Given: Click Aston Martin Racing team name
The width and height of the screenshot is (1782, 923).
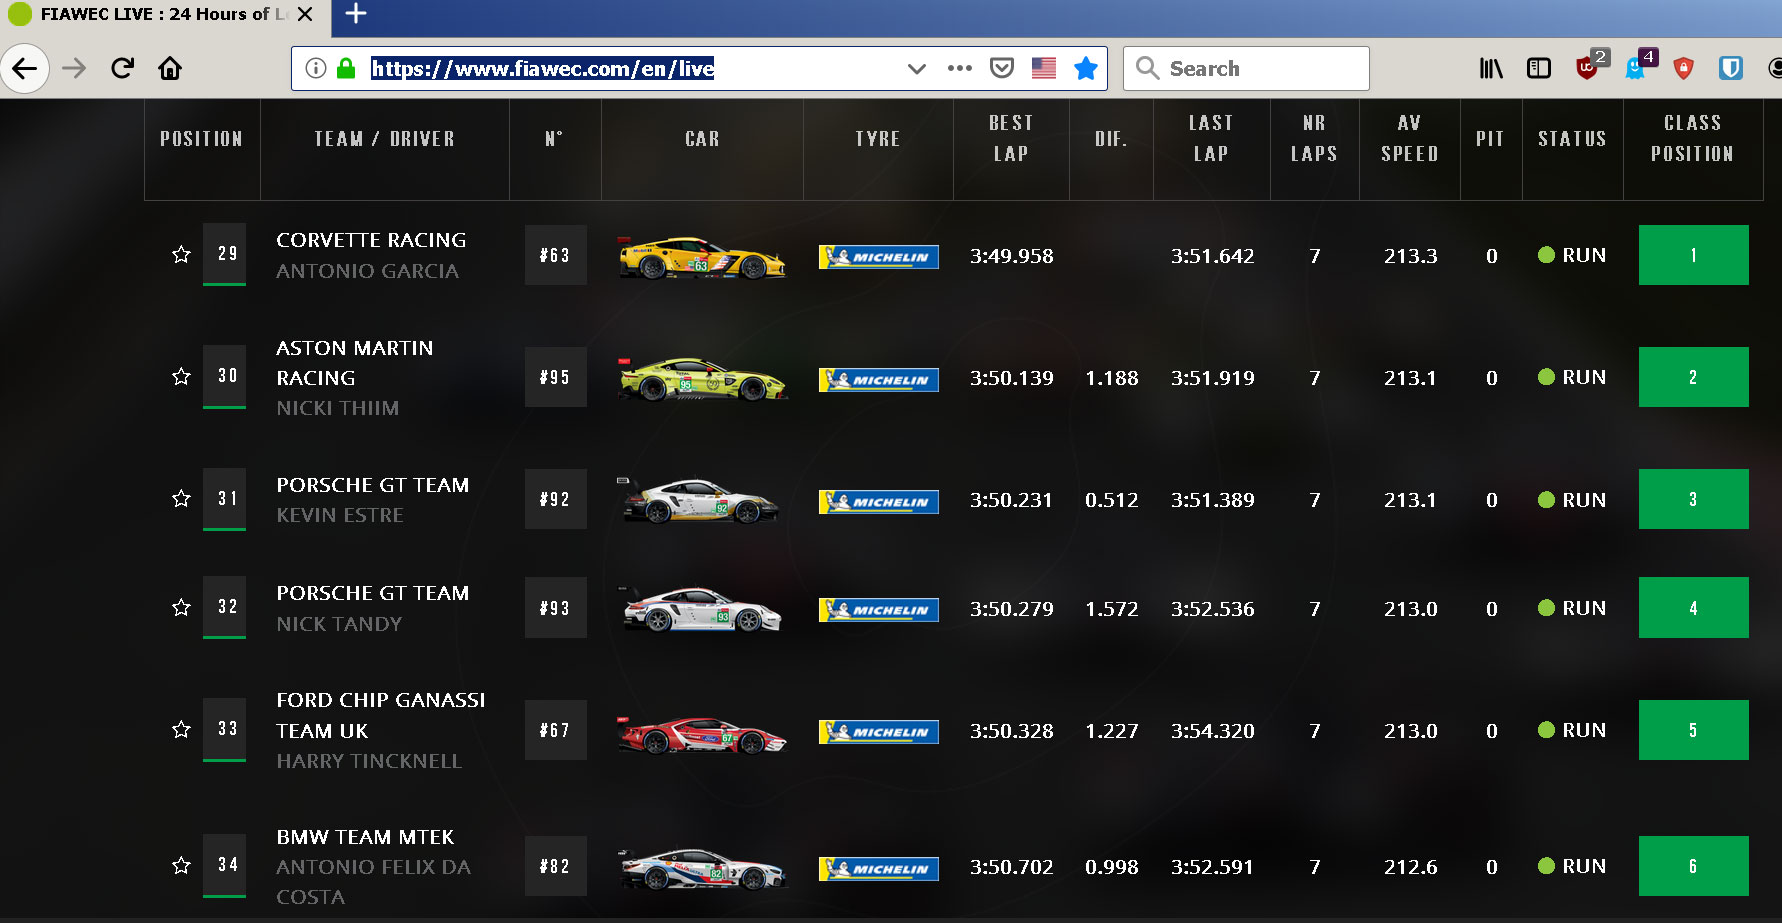Looking at the screenshot, I should (354, 362).
